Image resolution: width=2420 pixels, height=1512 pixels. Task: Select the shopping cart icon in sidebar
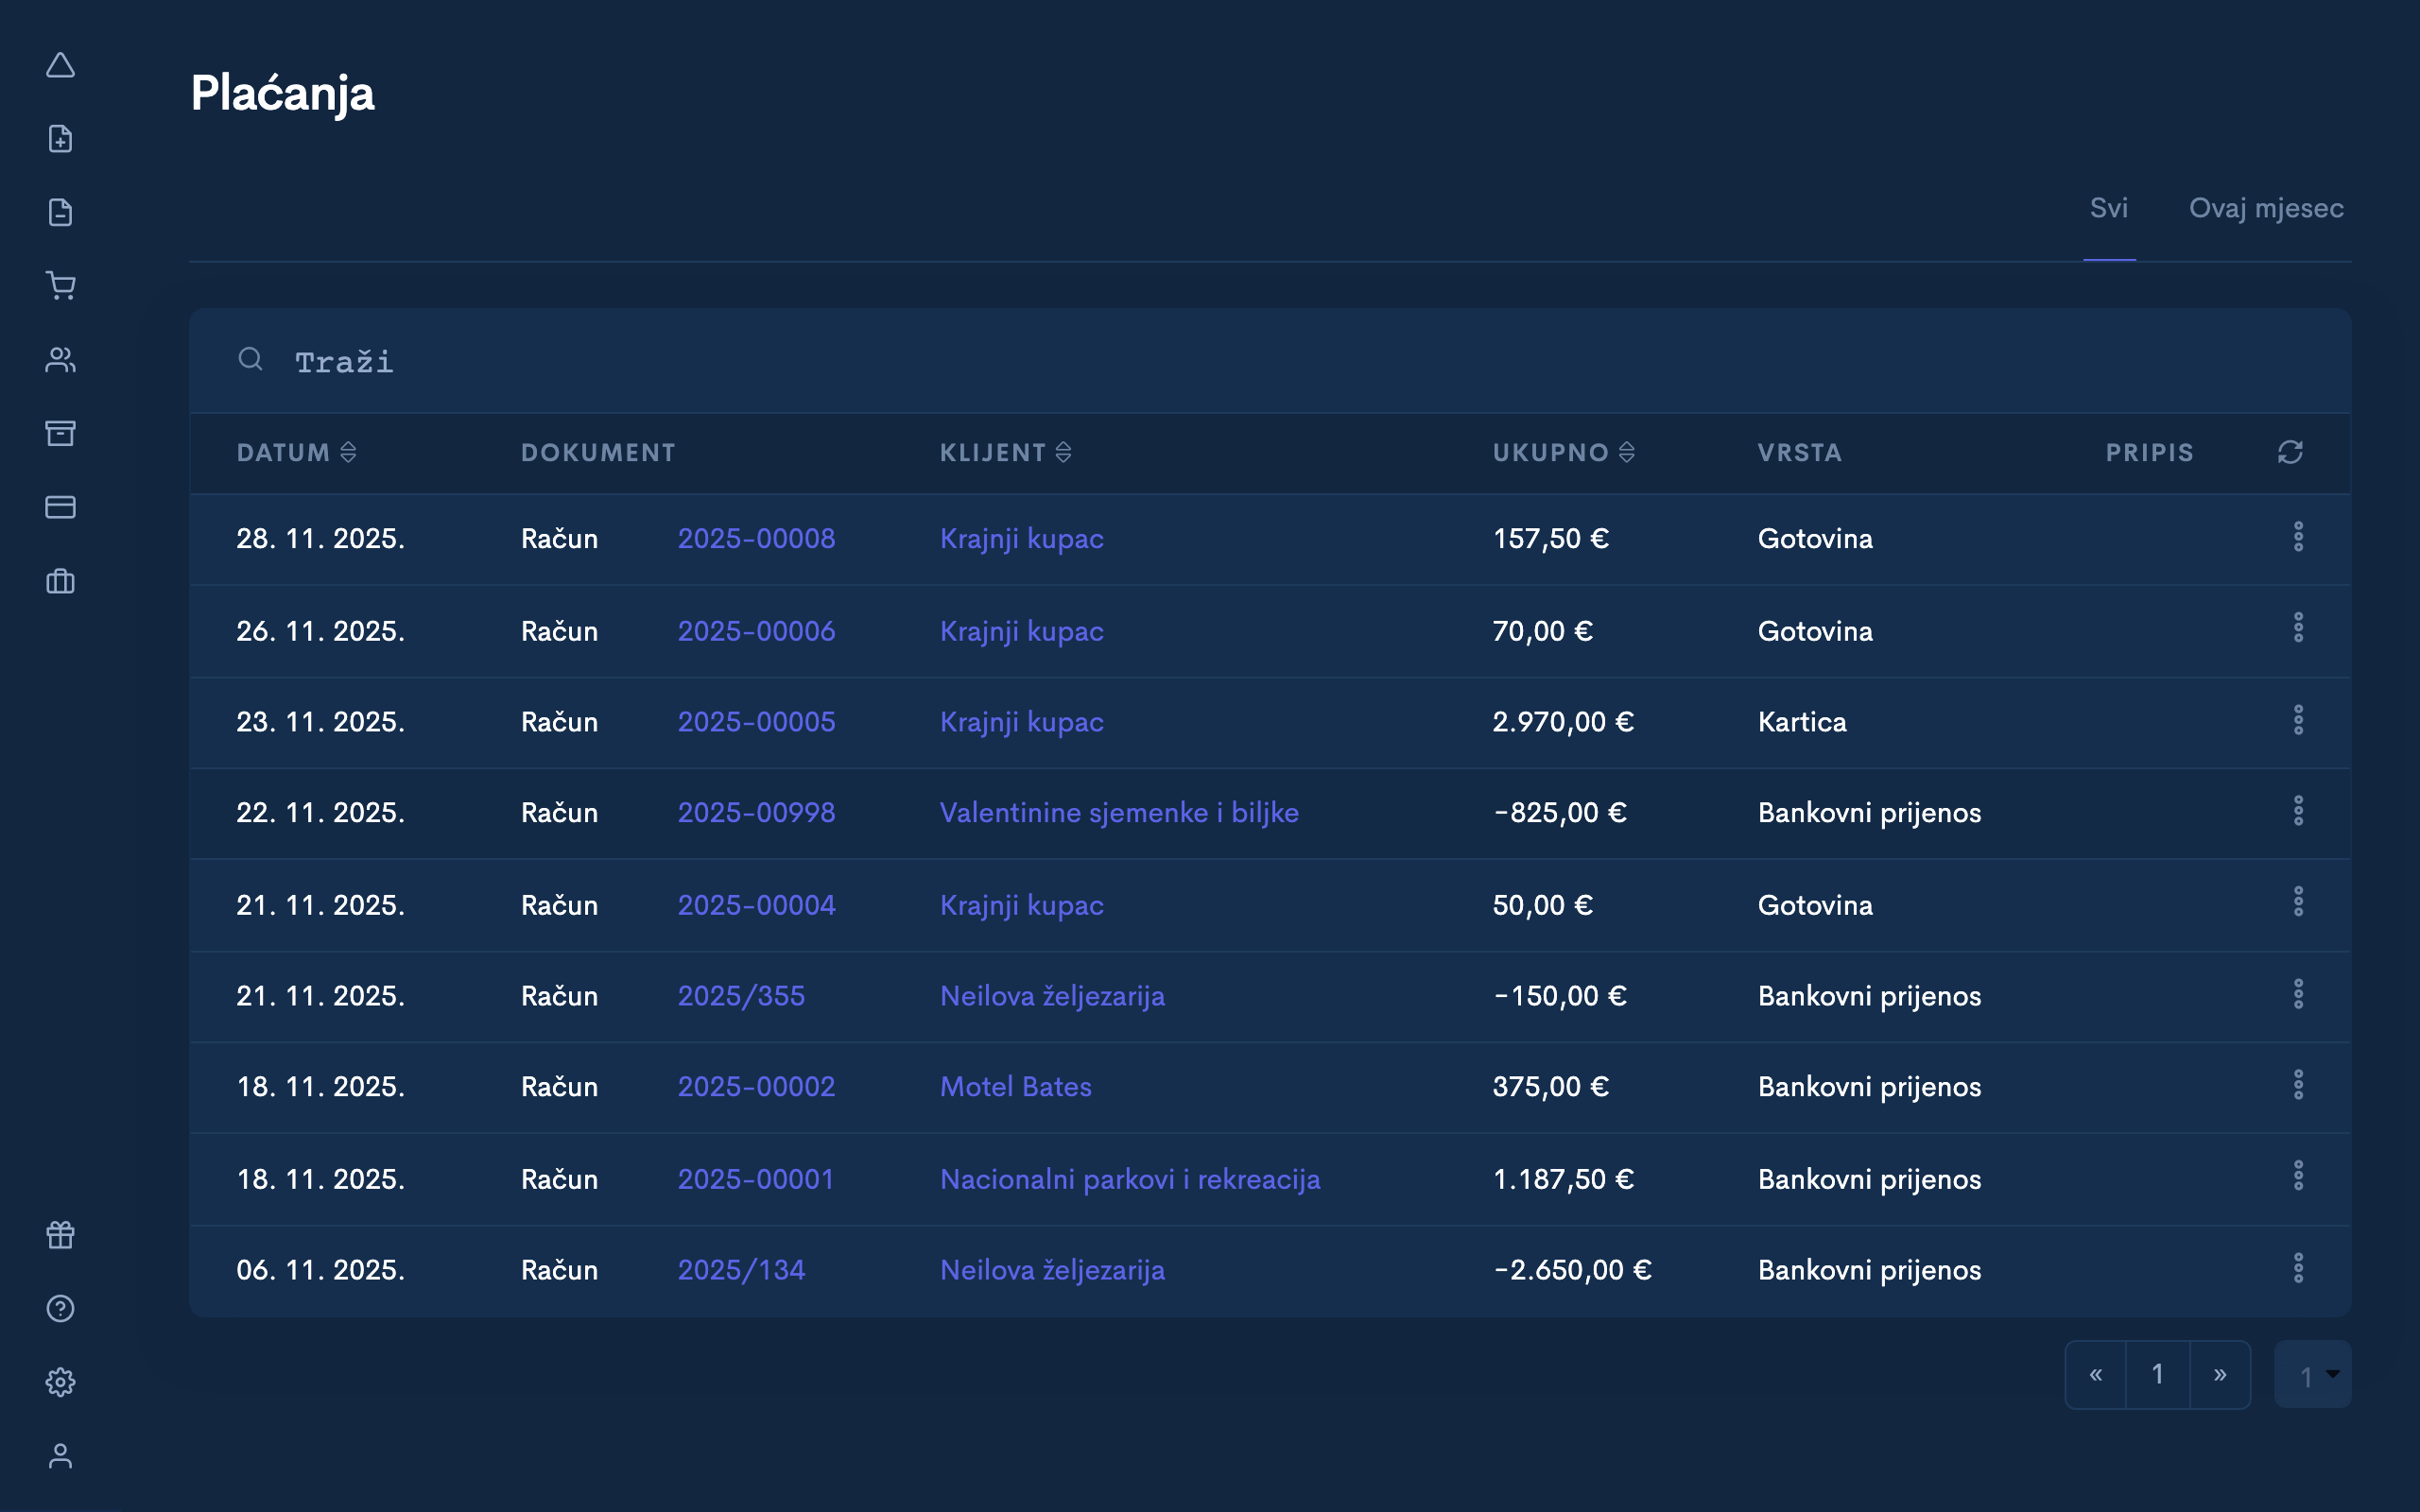coord(60,286)
